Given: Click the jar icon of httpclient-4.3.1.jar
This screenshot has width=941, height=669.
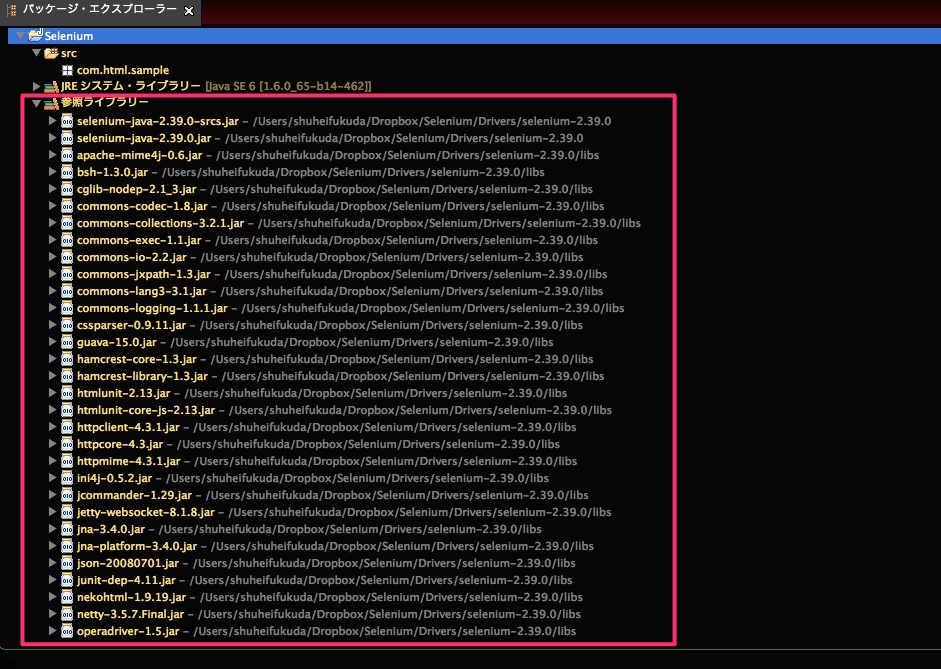Looking at the screenshot, I should [x=67, y=427].
